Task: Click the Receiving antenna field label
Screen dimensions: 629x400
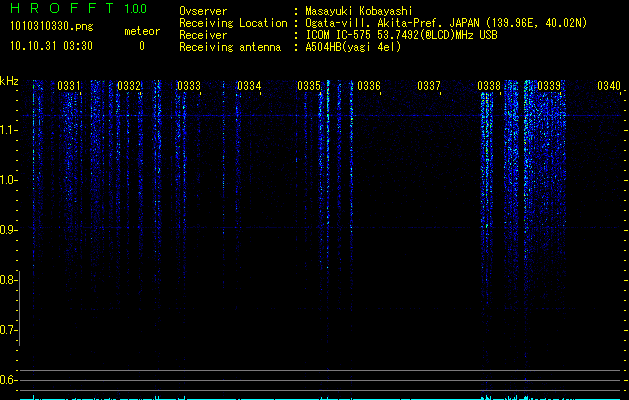Action: [x=230, y=47]
